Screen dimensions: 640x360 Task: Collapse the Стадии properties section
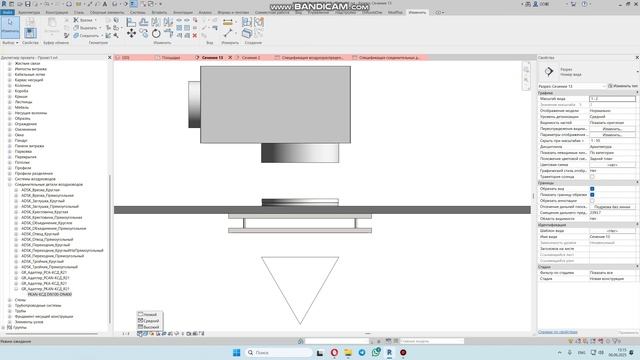click(637, 267)
